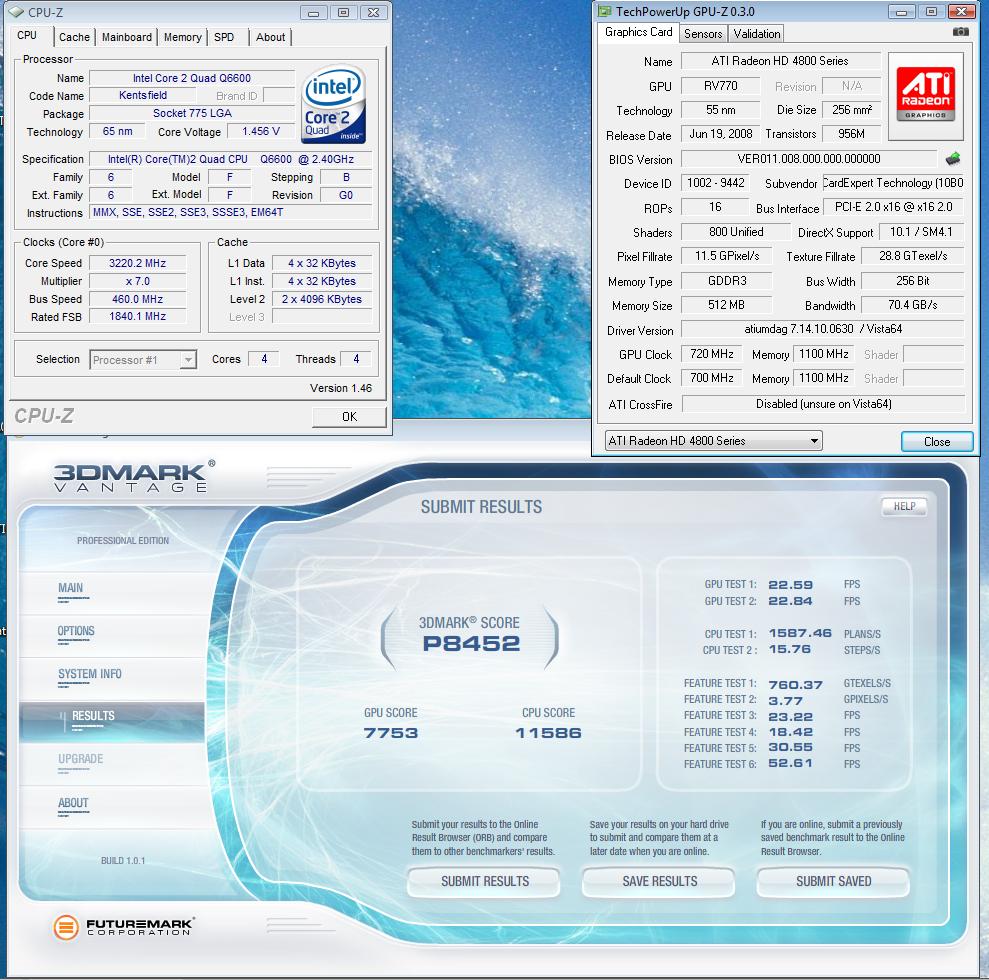Click the FEATURE TEST 6 result 52.61
Viewport: 989px width, 980px height.
coord(790,764)
